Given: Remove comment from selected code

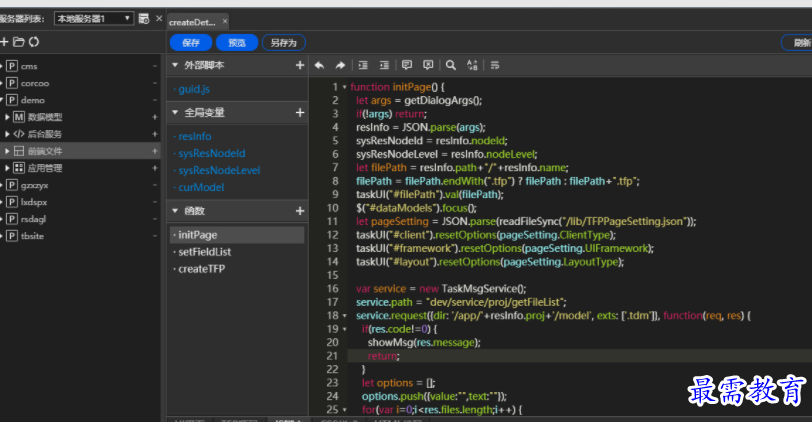Looking at the screenshot, I should [428, 65].
